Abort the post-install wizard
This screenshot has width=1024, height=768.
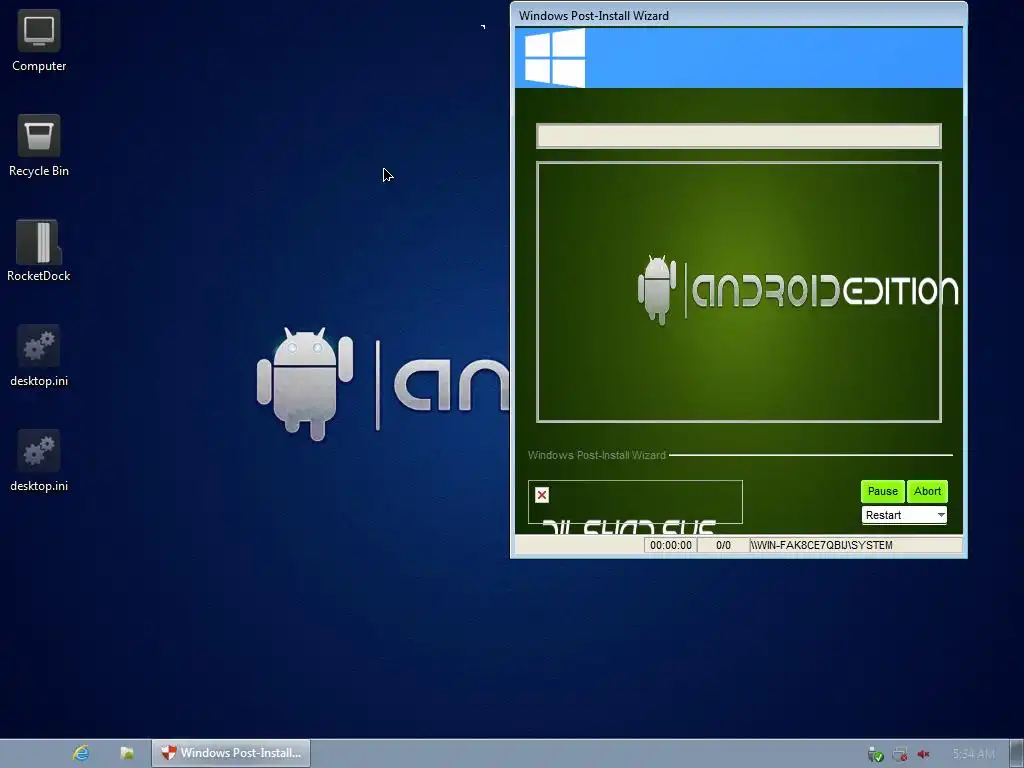click(927, 491)
